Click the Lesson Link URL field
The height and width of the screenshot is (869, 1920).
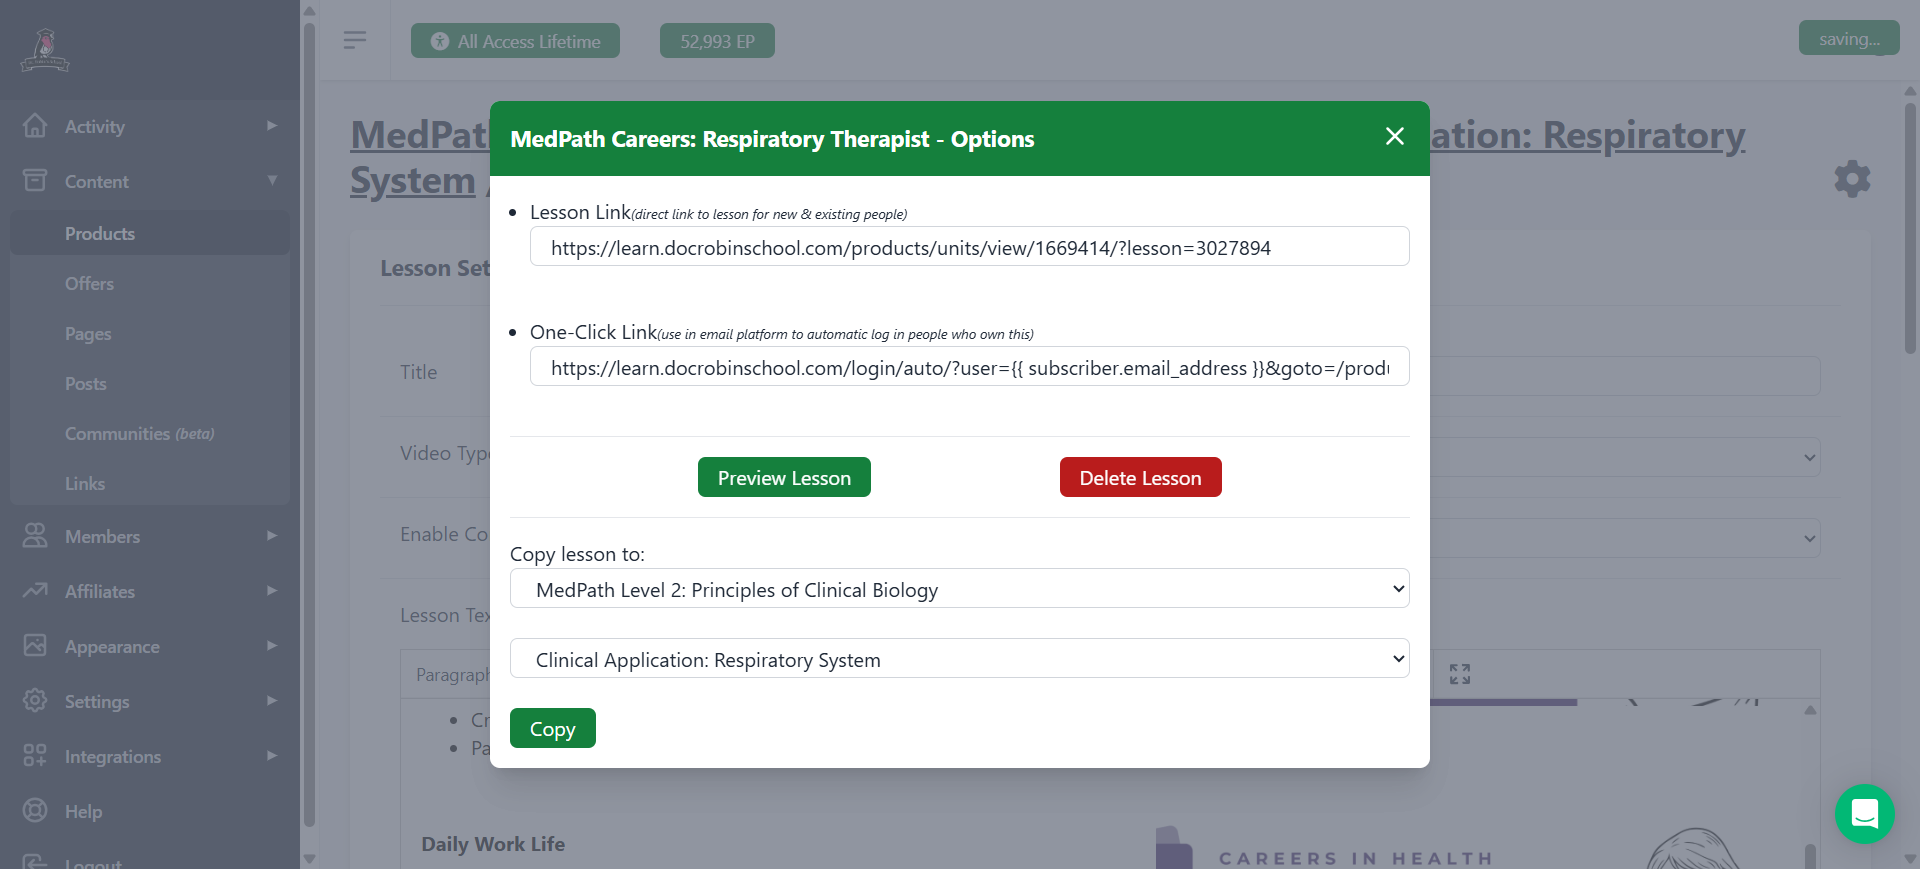point(968,247)
